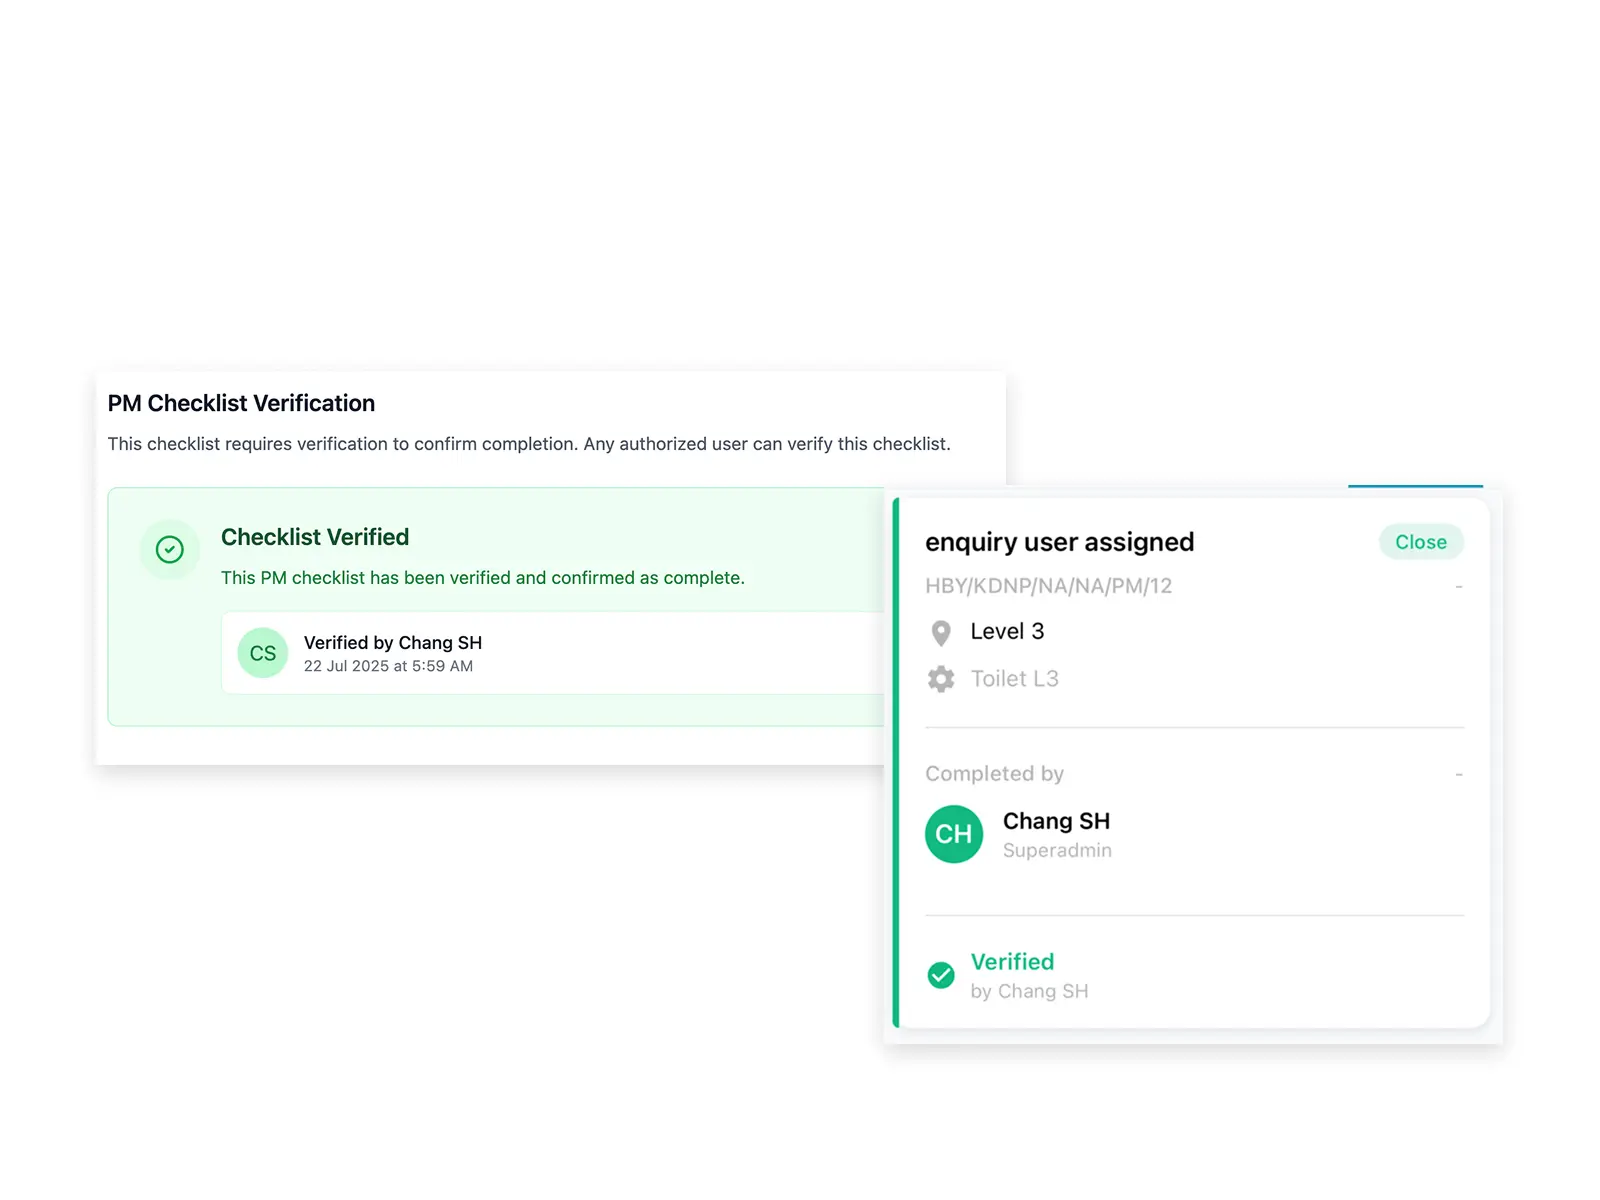
Task: Collapse the Completed by section dash
Action: pos(1459,775)
